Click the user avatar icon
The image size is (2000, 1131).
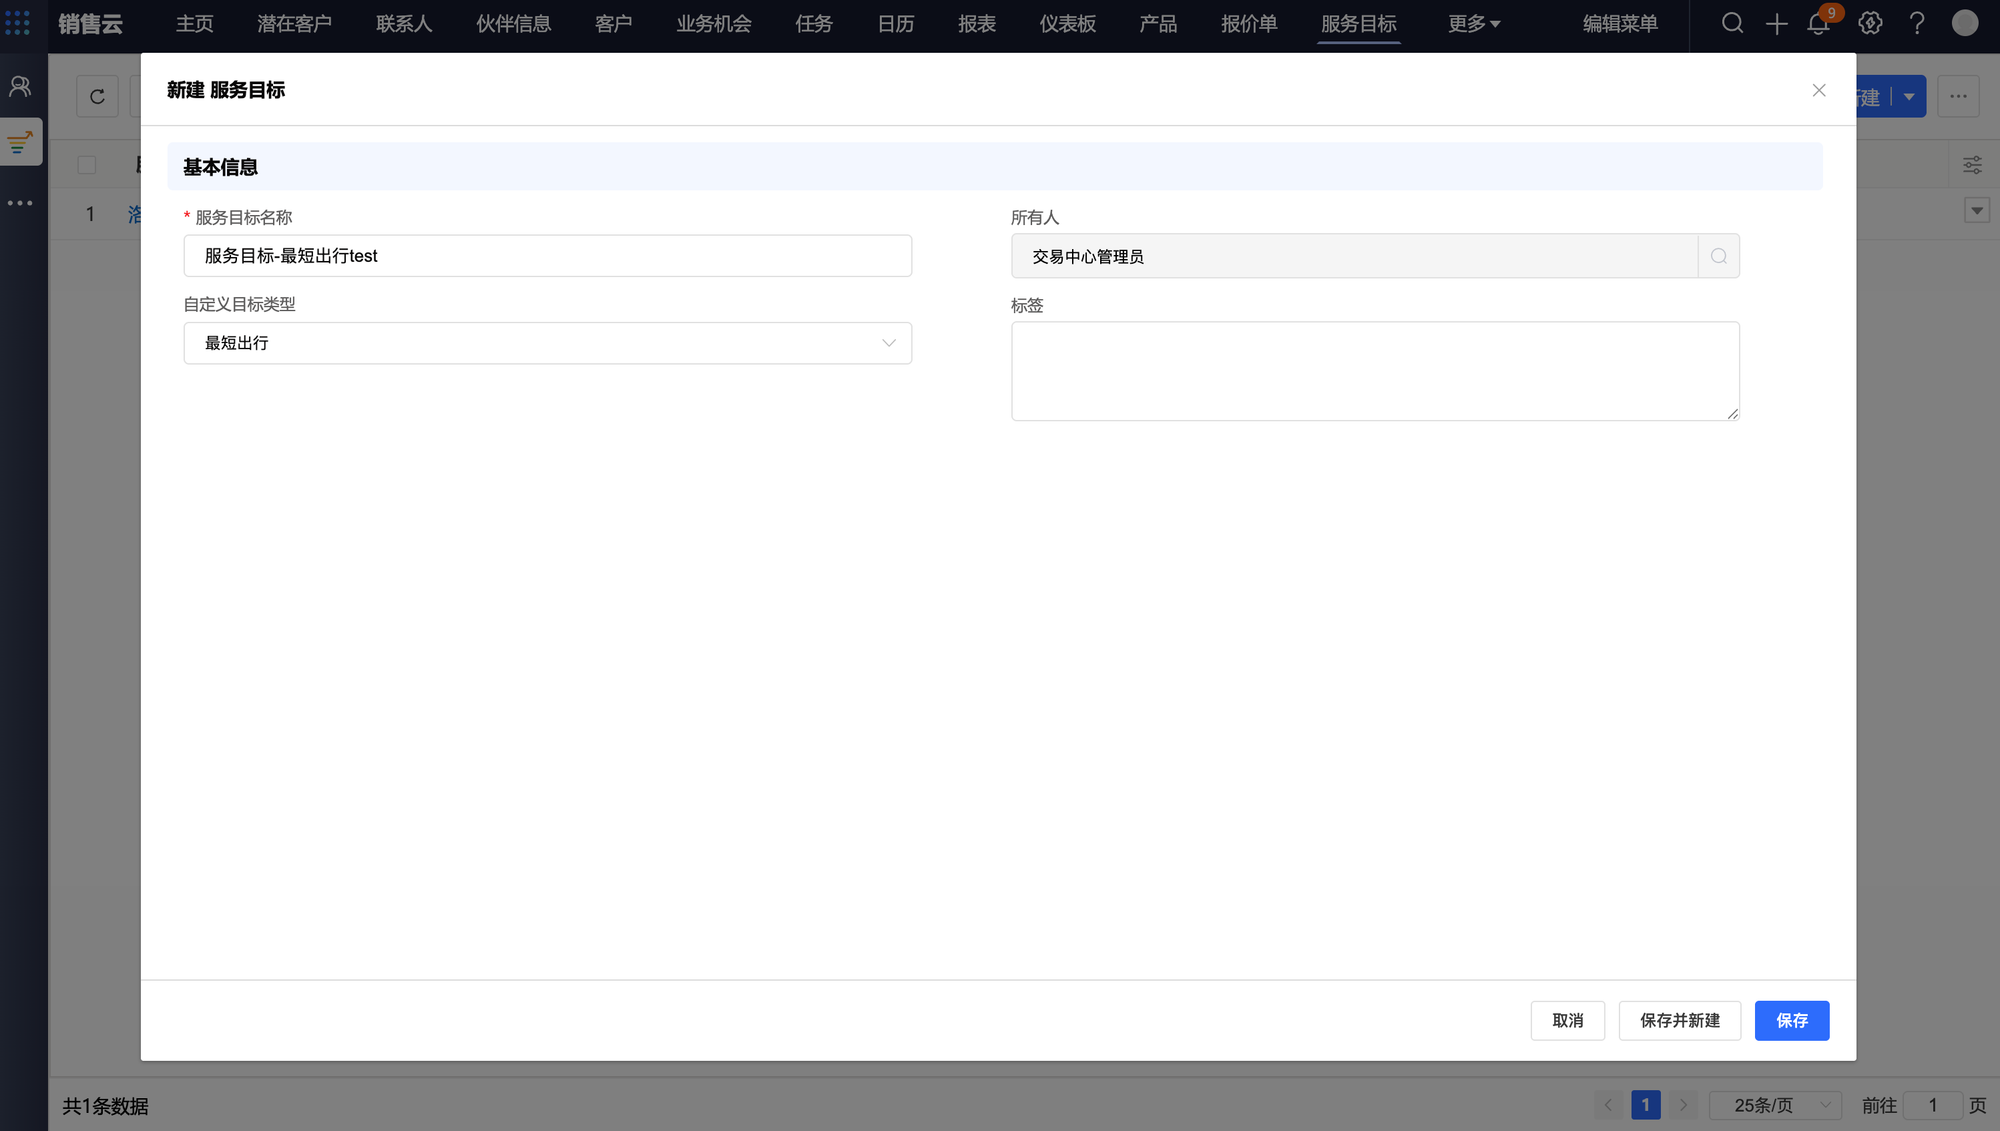(x=1964, y=24)
